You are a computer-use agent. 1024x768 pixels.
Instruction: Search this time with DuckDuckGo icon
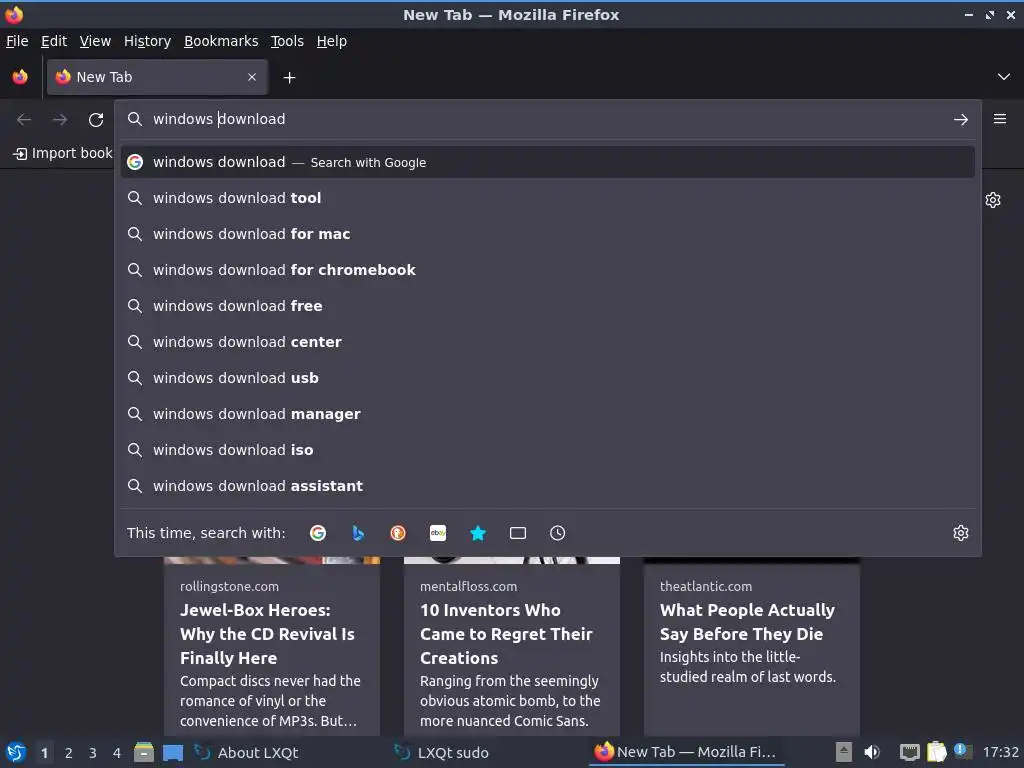pos(398,533)
